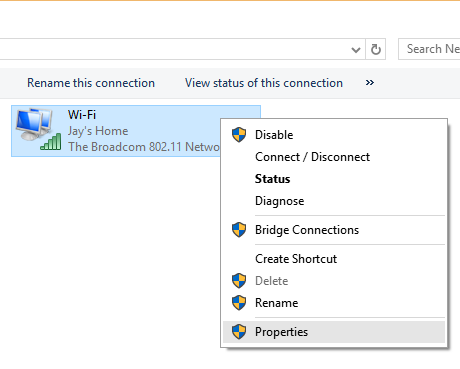Viewport: 460px width, 369px height.
Task: Click green signal strength bars icon
Action: [x=51, y=142]
